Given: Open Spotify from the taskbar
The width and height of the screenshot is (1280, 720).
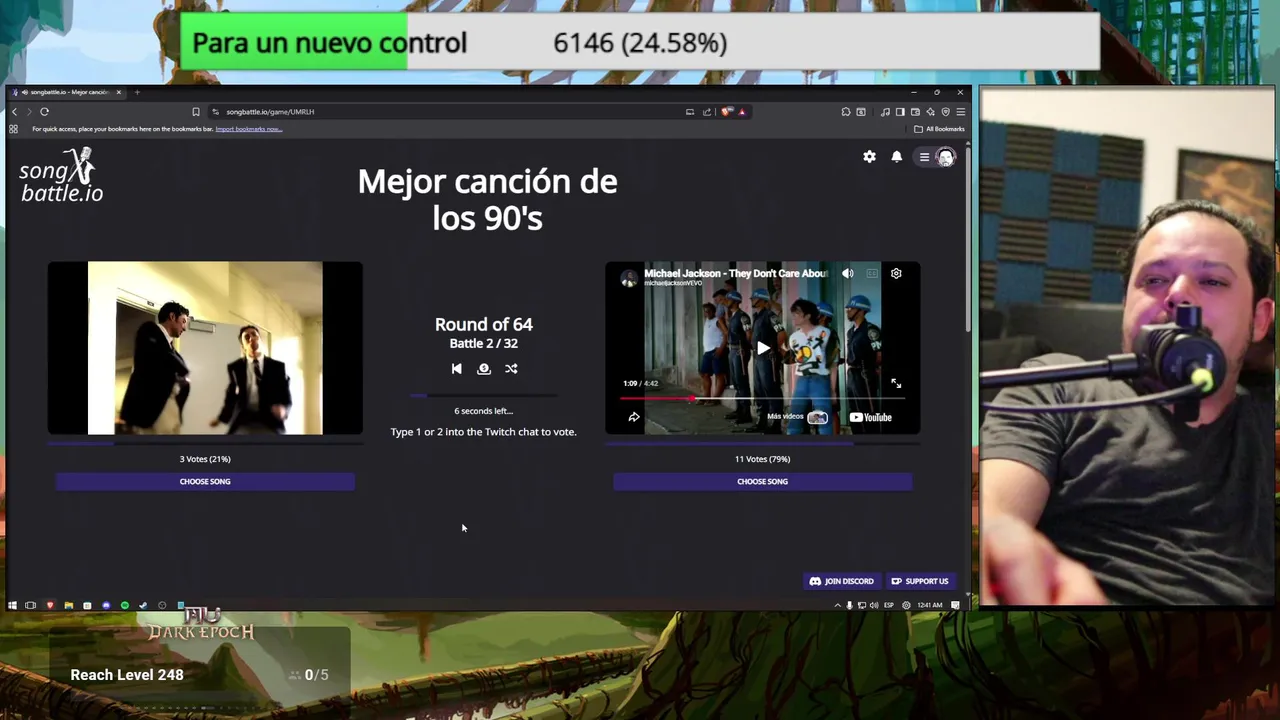Looking at the screenshot, I should (x=125, y=605).
